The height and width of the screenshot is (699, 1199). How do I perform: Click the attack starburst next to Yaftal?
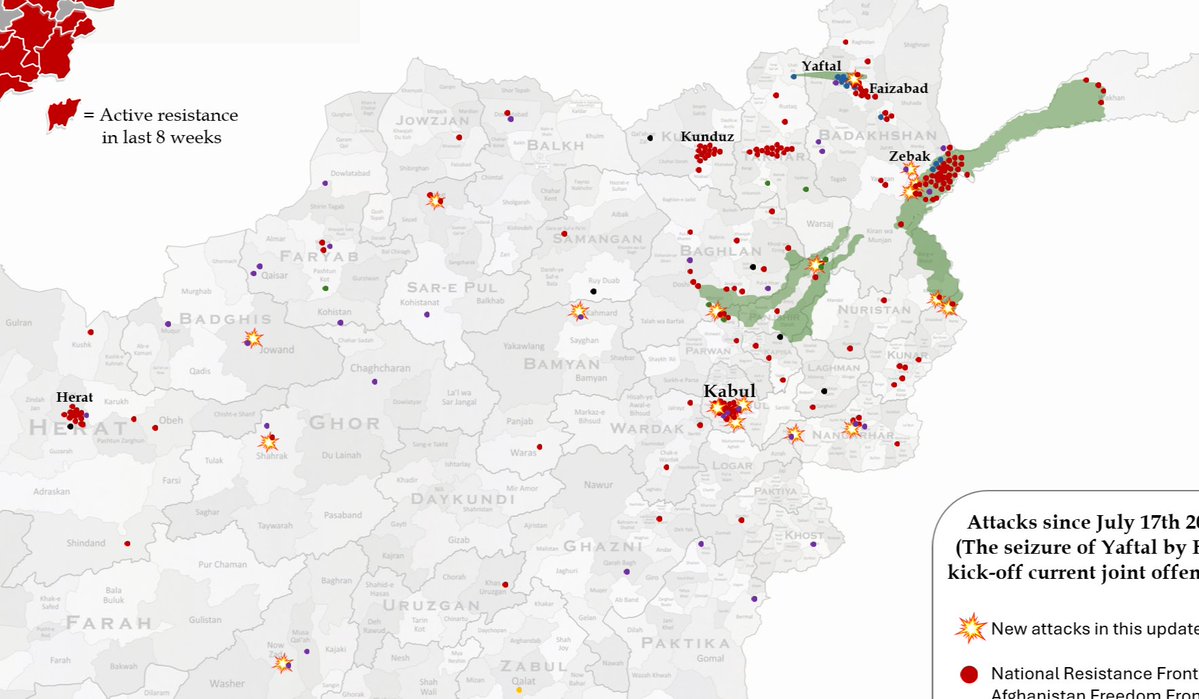[x=854, y=77]
